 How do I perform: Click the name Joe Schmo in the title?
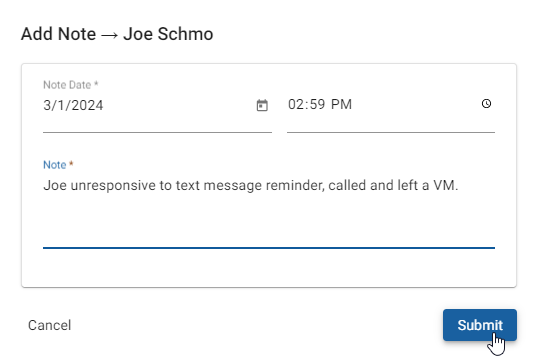coord(168,34)
